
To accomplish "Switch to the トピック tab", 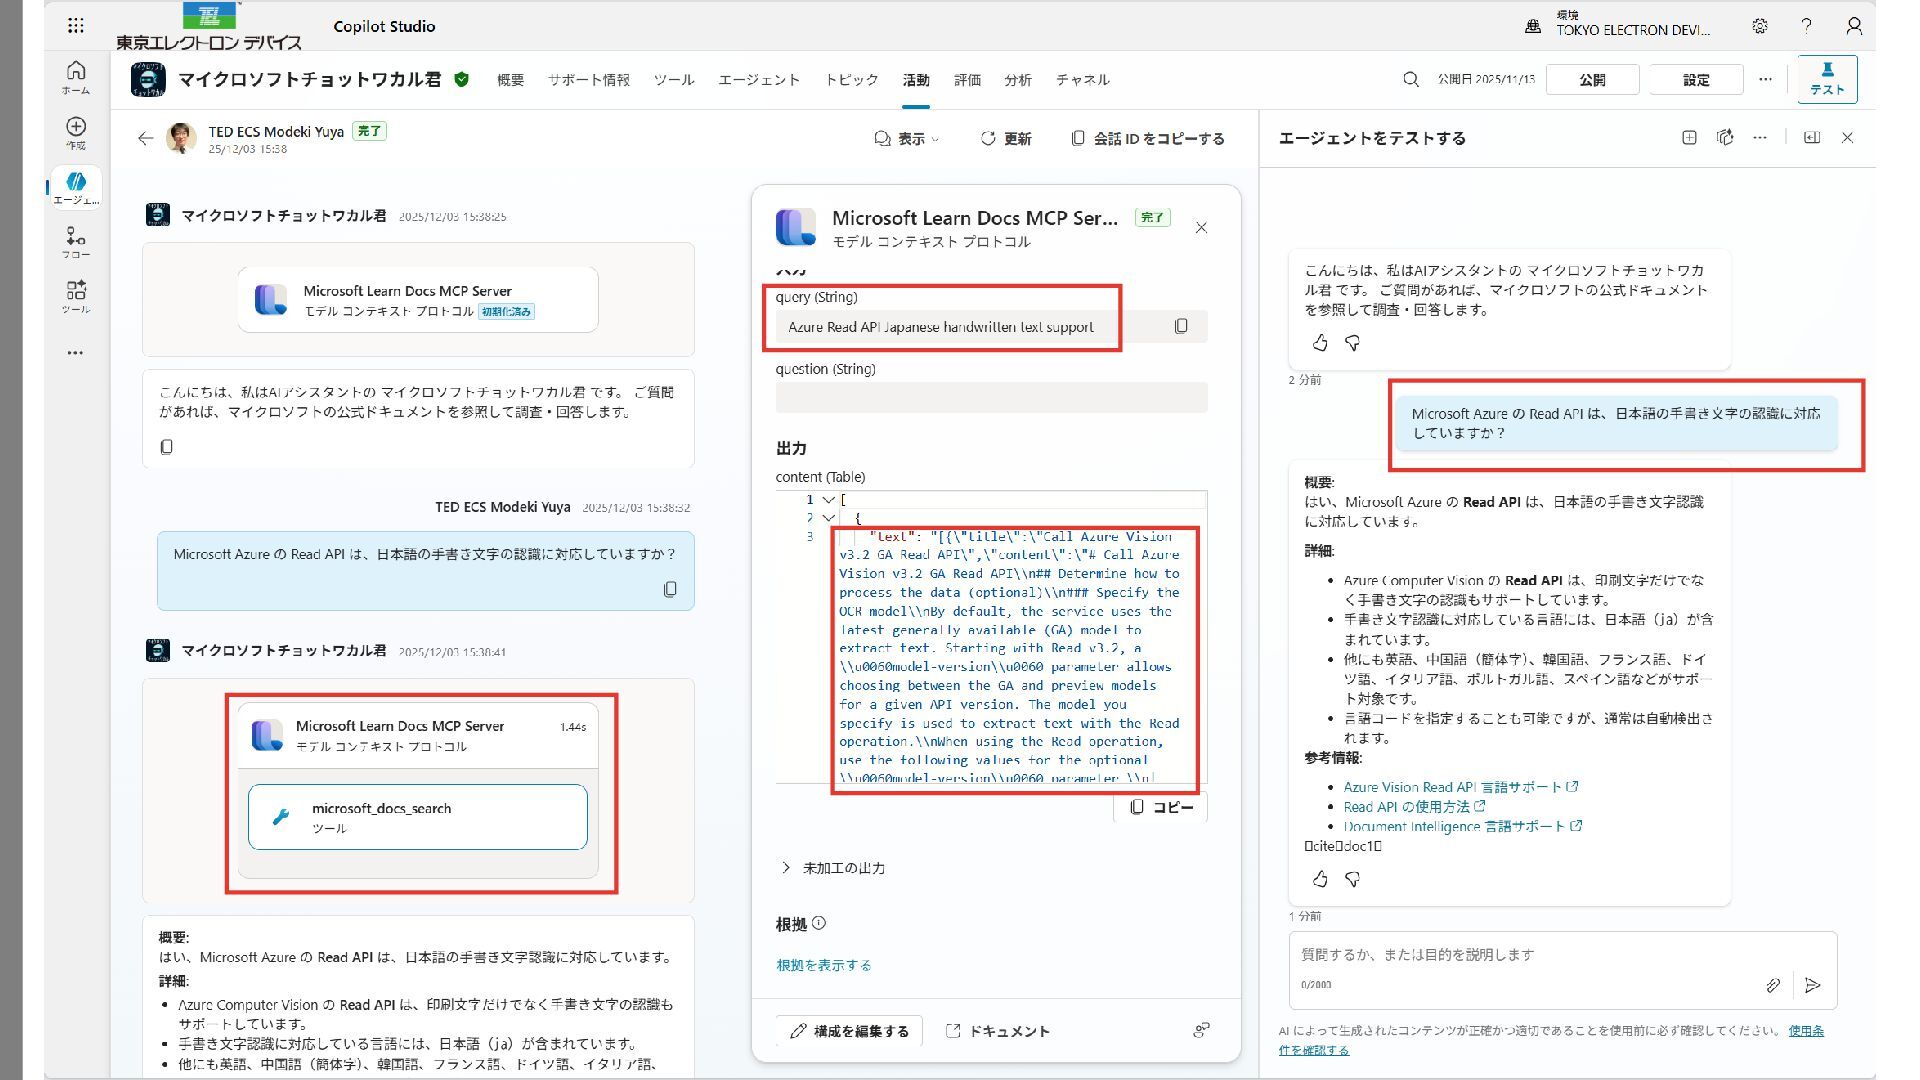I will coord(851,80).
